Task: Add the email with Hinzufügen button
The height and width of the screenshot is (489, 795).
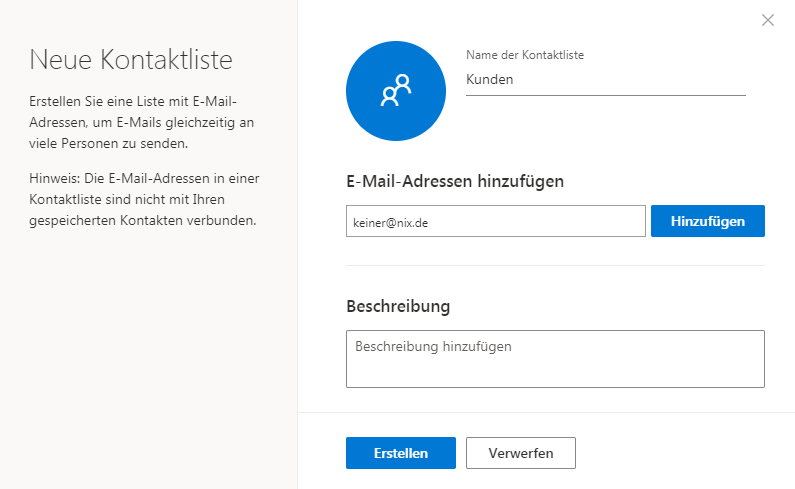Action: click(x=708, y=221)
